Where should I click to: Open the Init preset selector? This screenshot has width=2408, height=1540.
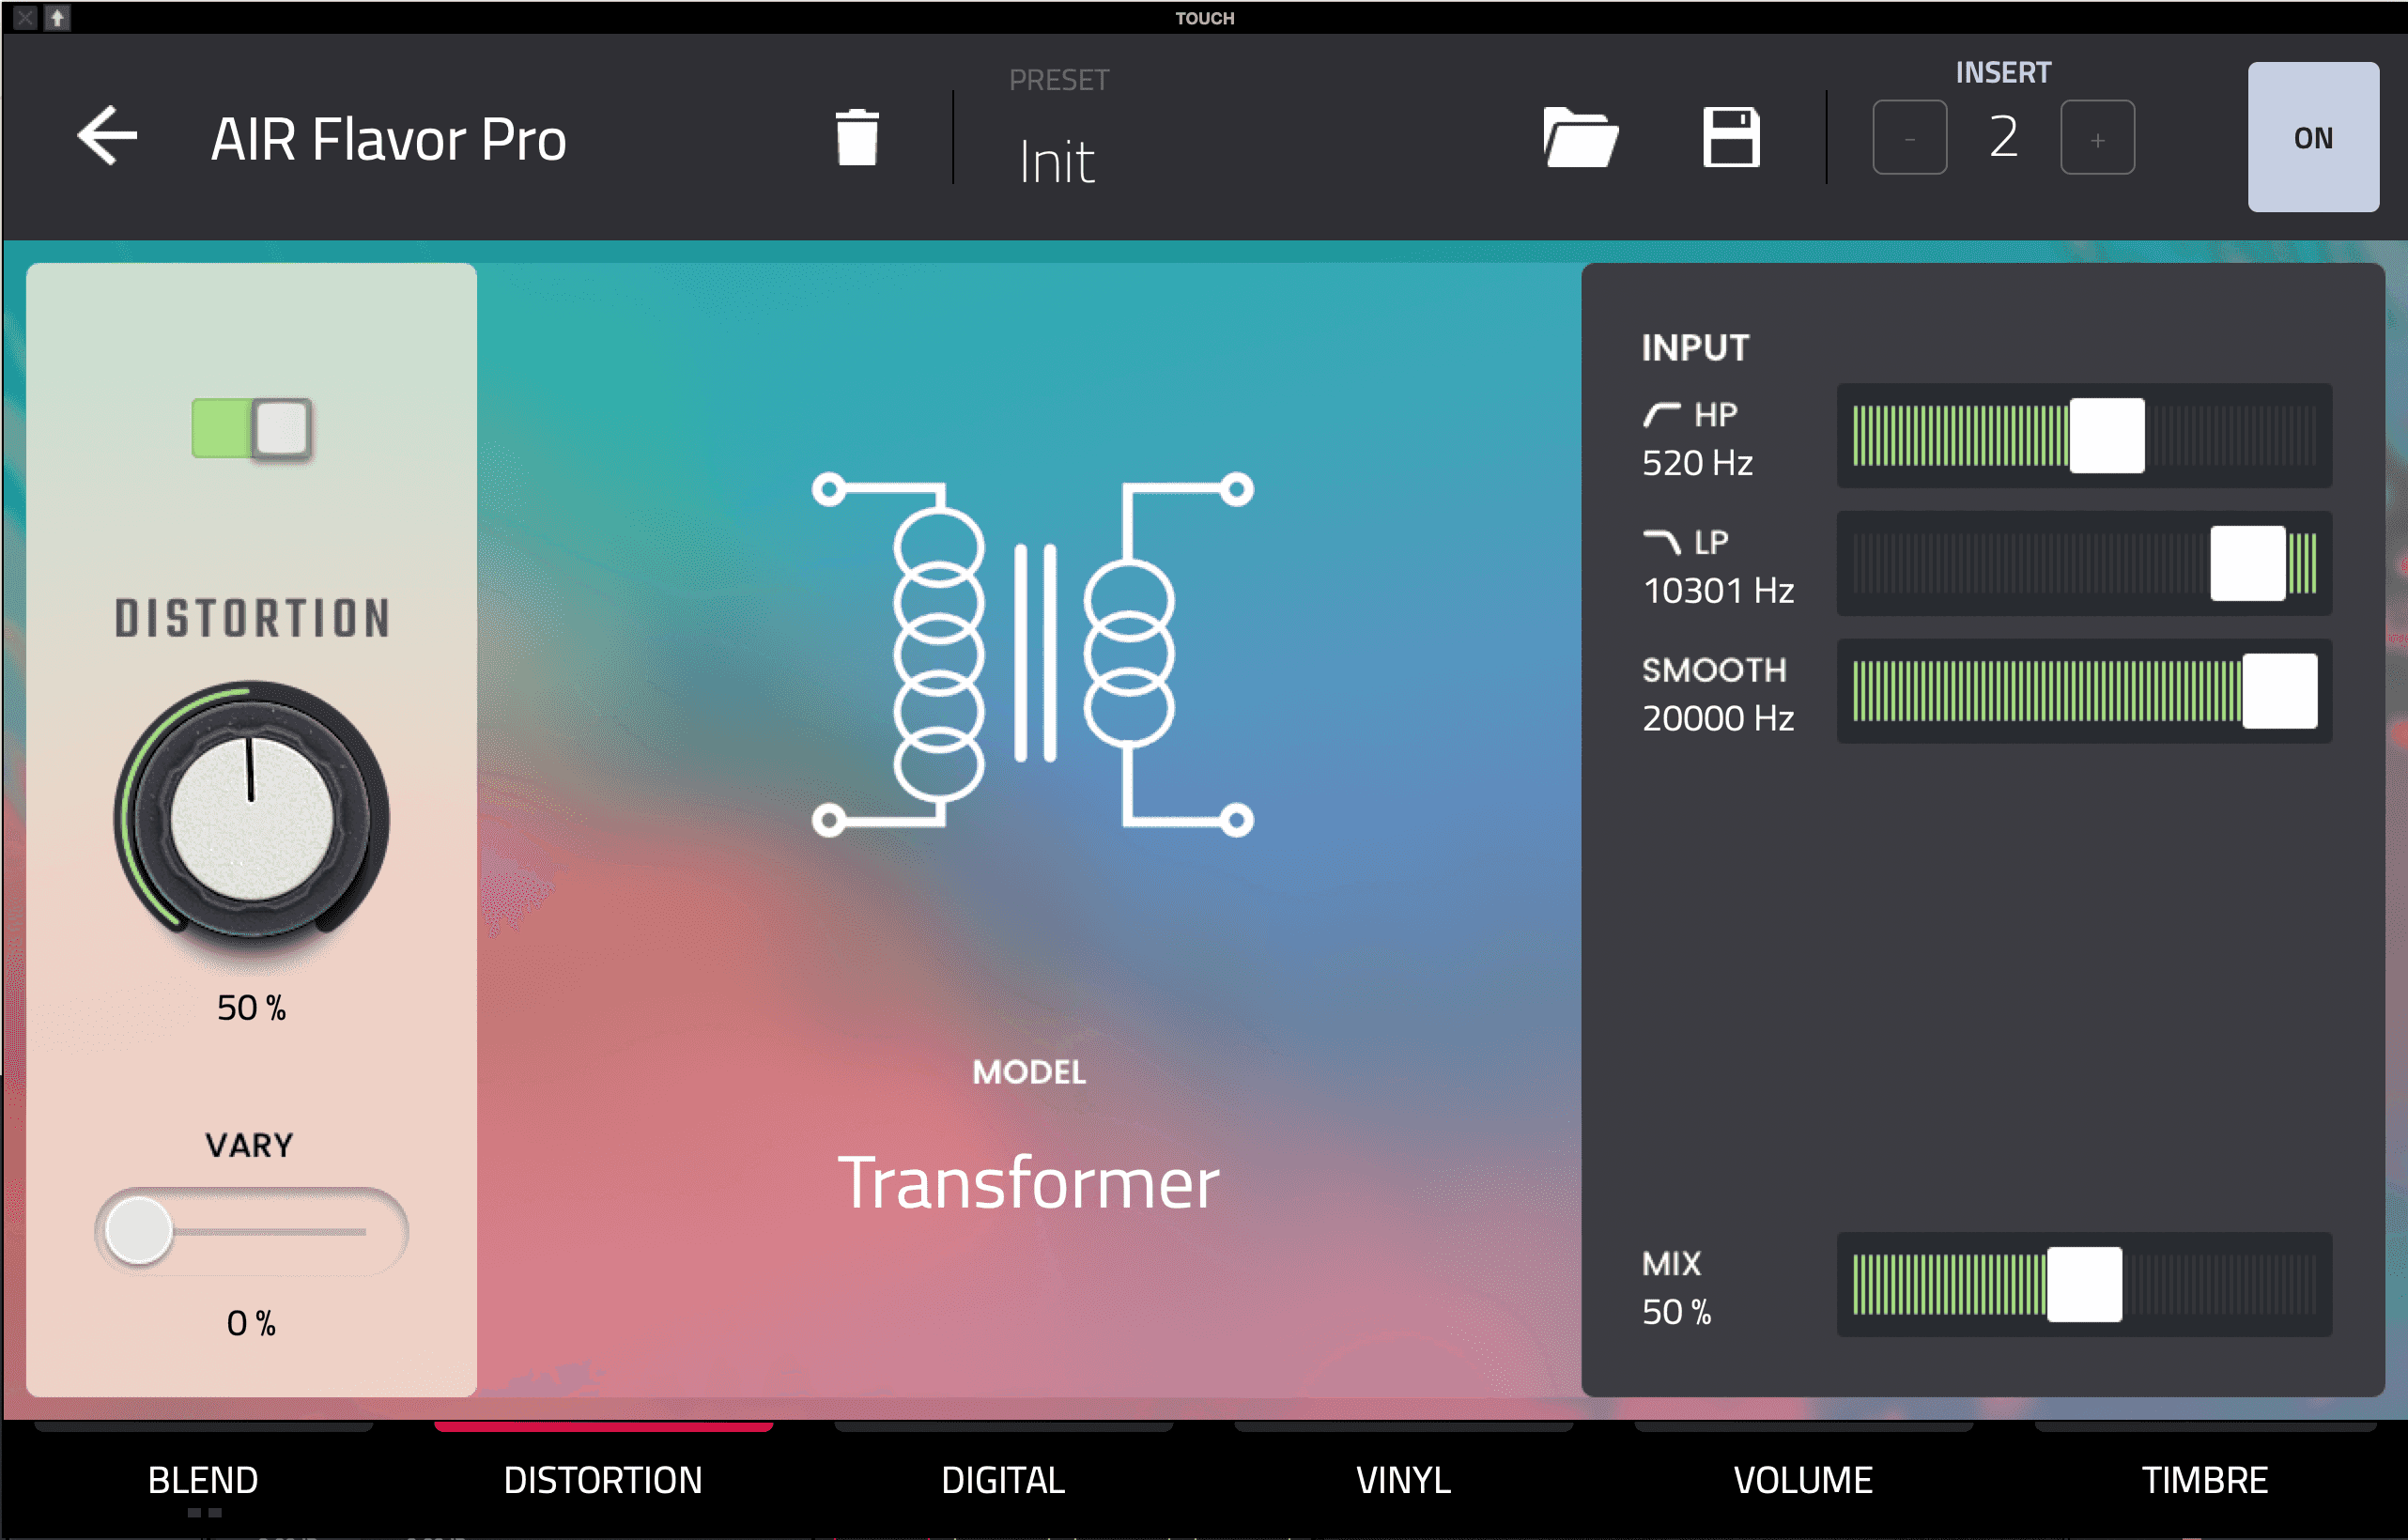coord(1057,161)
